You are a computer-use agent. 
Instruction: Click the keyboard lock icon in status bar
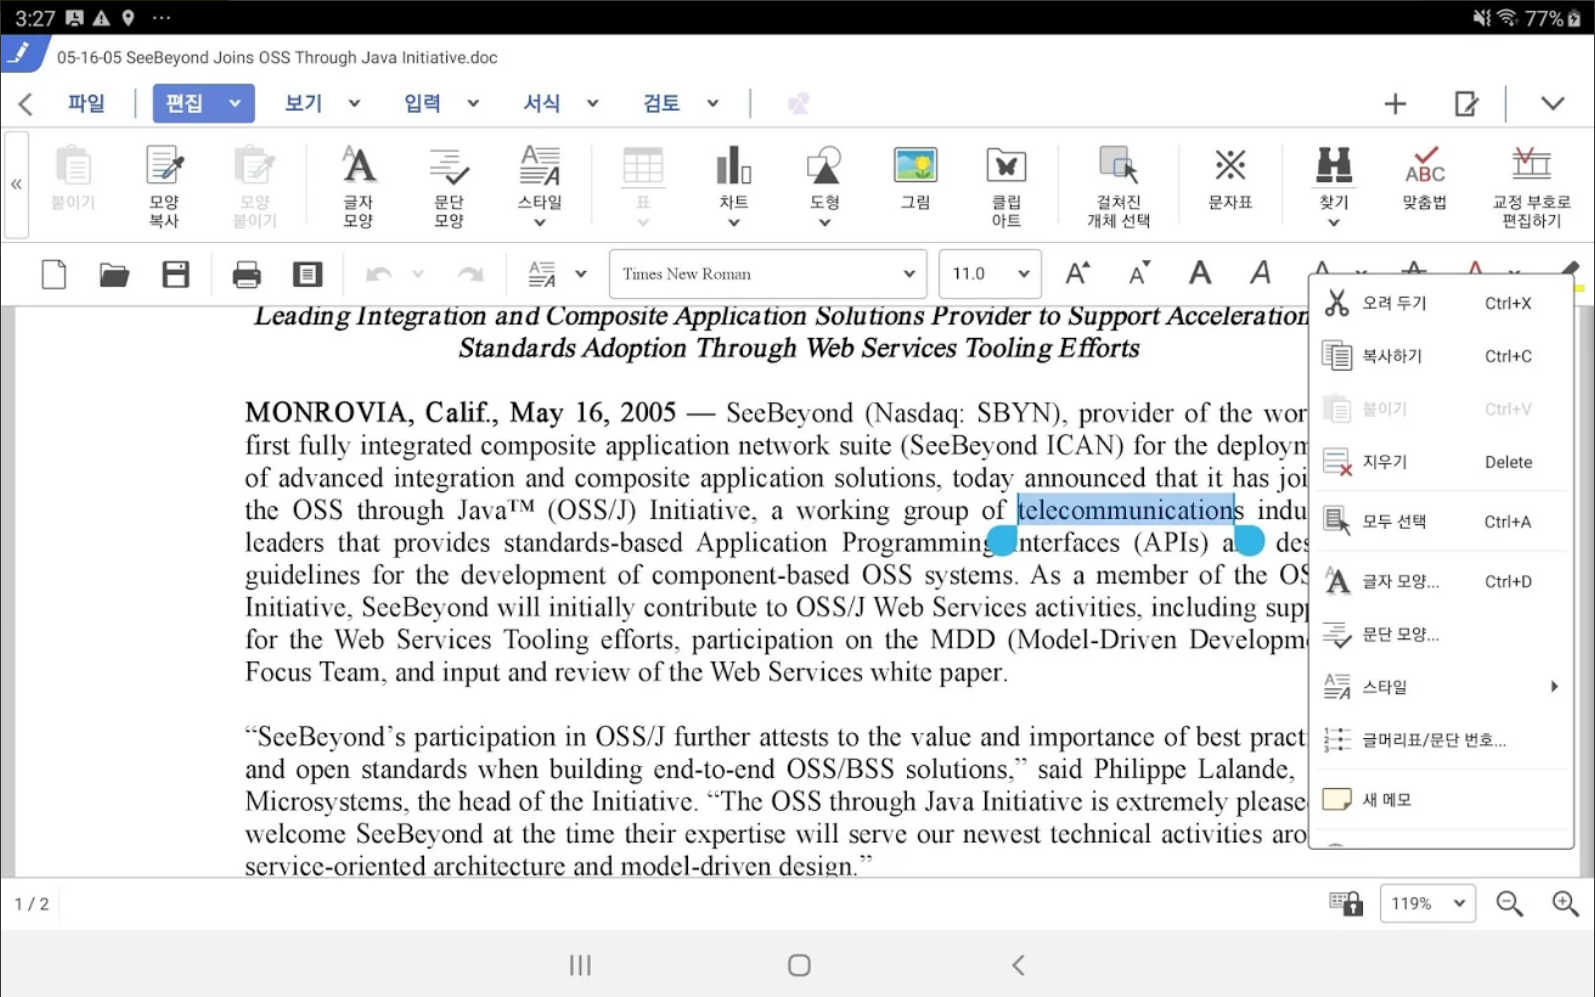point(1346,903)
